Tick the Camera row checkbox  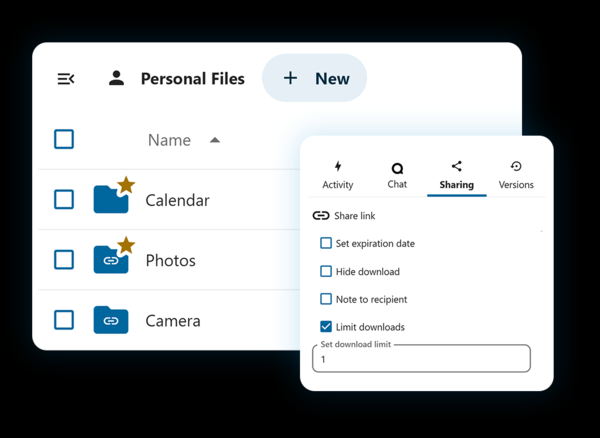click(x=64, y=320)
